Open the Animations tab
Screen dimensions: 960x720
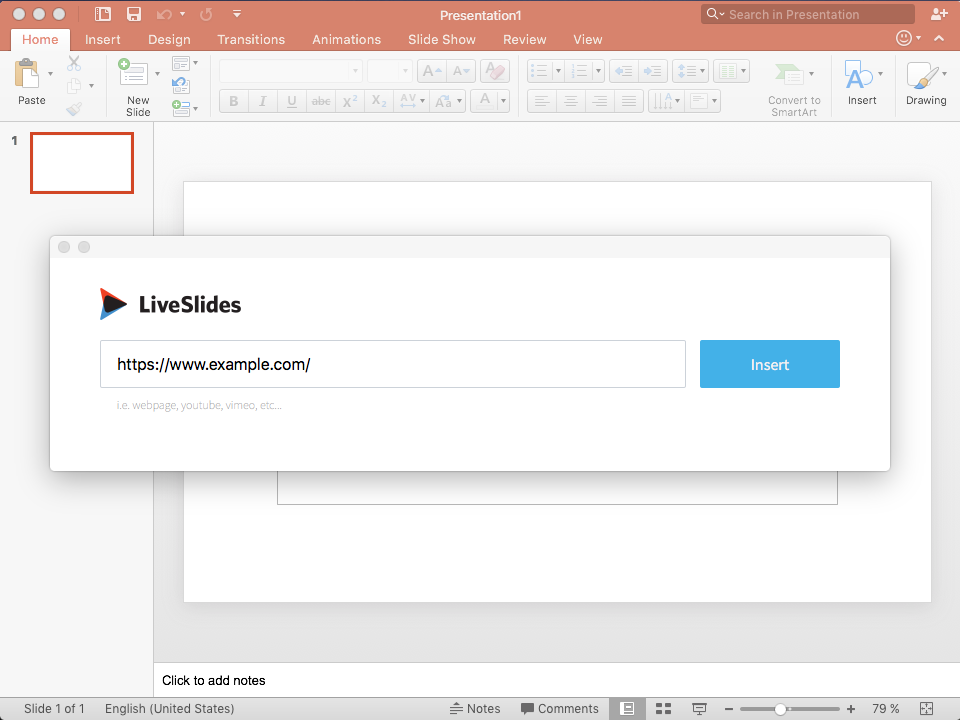(x=347, y=39)
